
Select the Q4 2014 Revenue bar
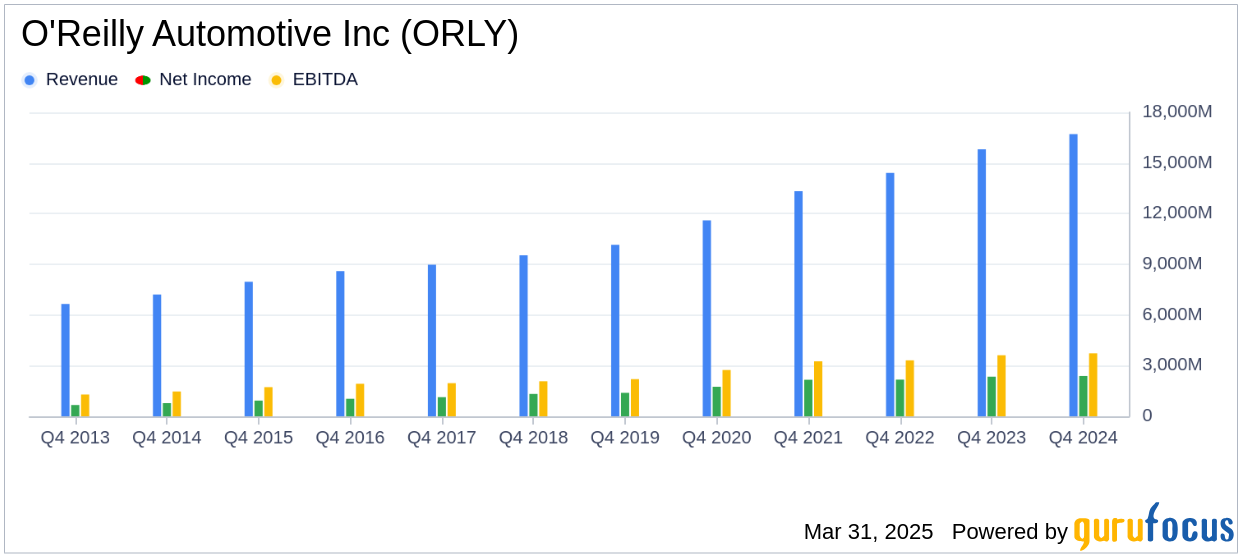coord(157,356)
